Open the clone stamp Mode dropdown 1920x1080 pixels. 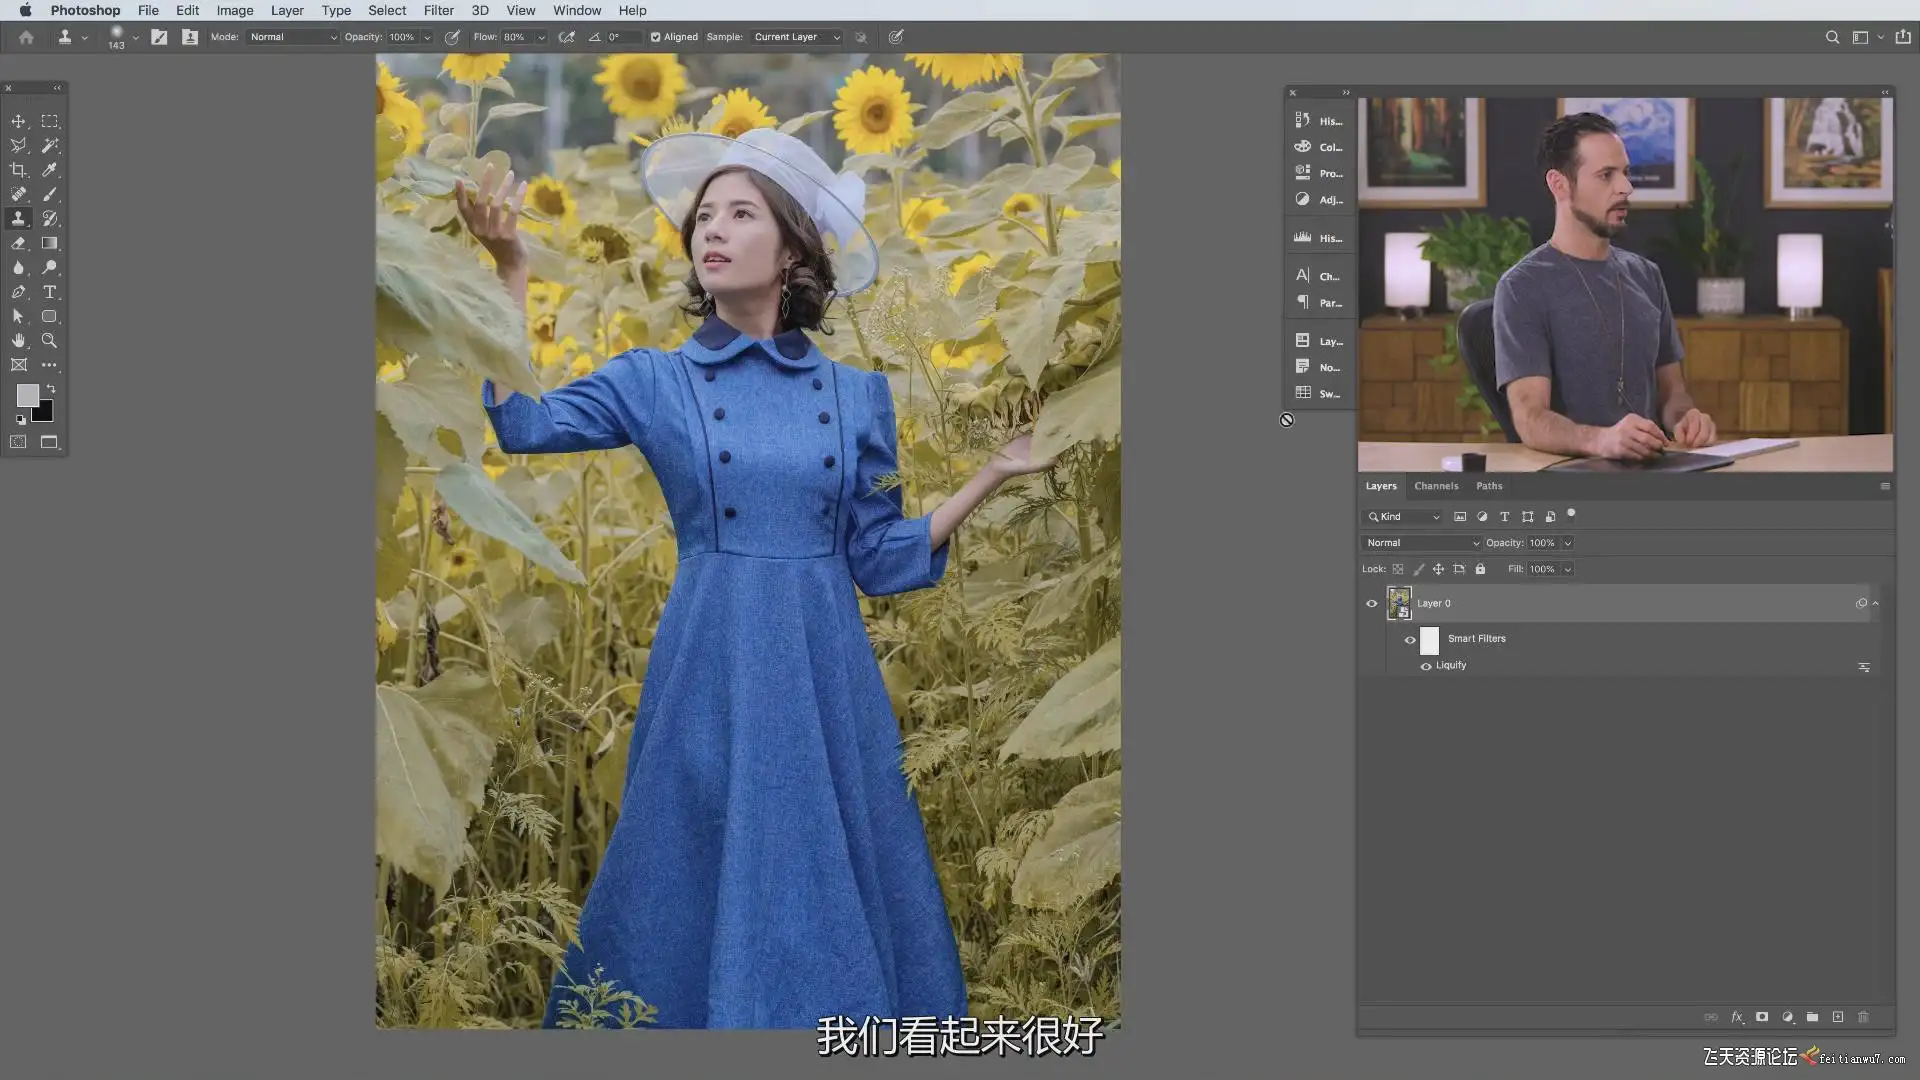[x=293, y=37]
